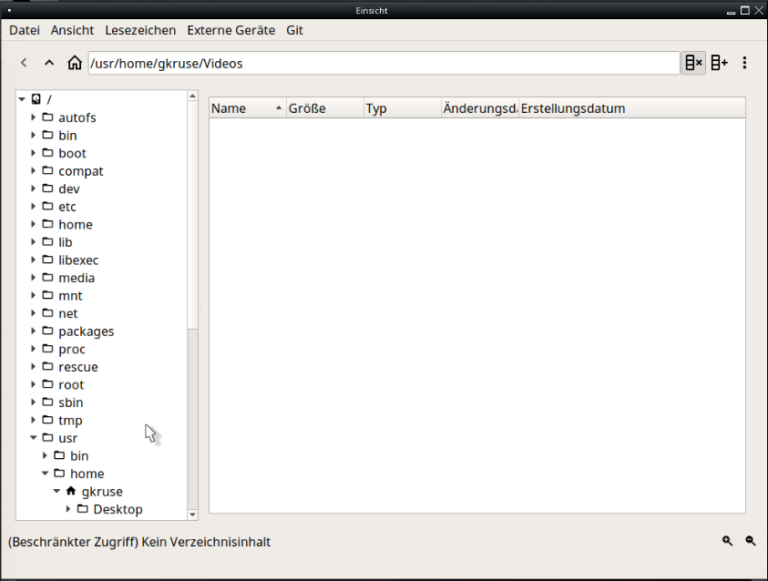Click the autofs folder icon
Screen dimensions: 768x581
tap(48, 117)
